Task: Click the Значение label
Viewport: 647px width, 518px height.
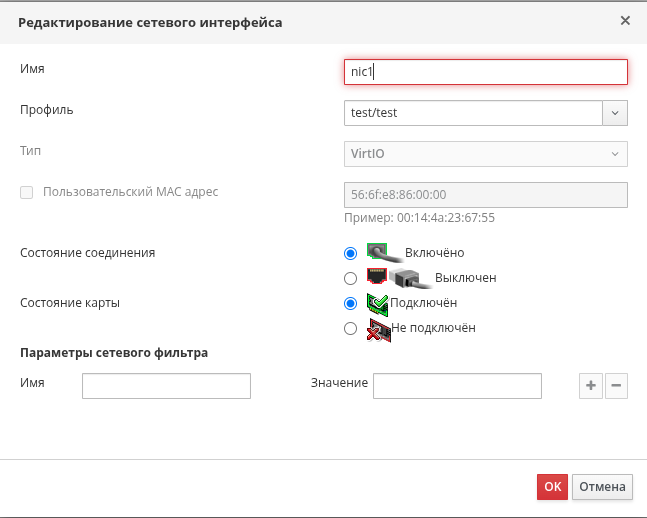Action: 339,383
